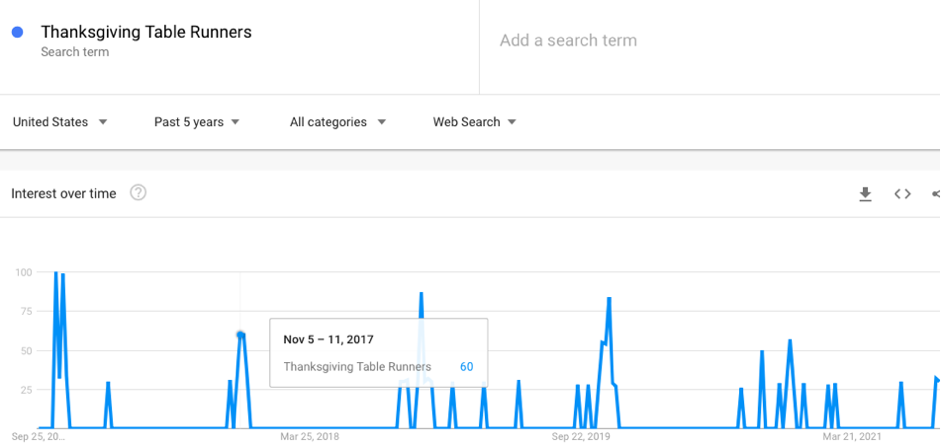Open the embed code icon
The height and width of the screenshot is (447, 941).
pos(903,194)
